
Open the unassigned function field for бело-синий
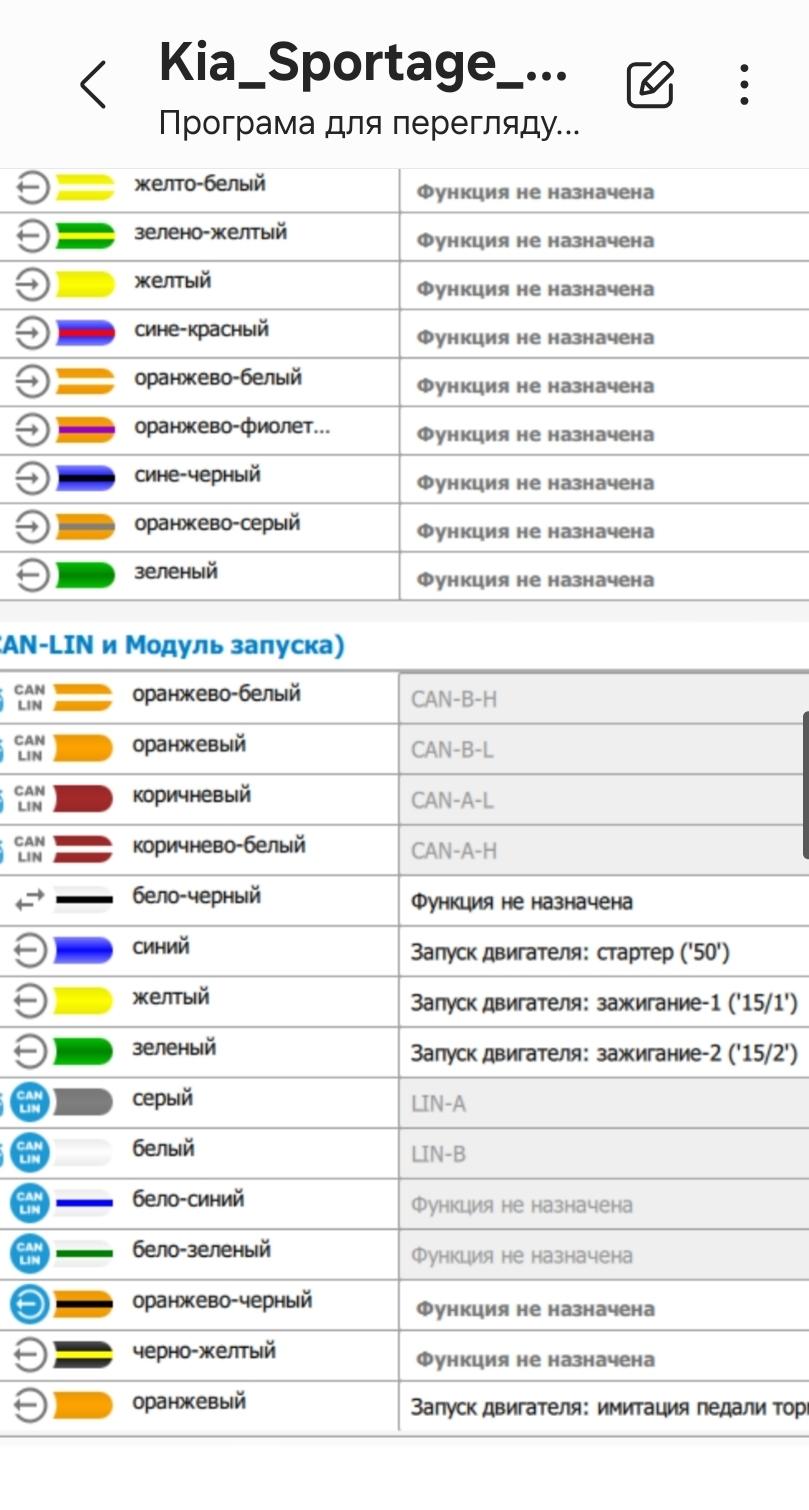[604, 1204]
